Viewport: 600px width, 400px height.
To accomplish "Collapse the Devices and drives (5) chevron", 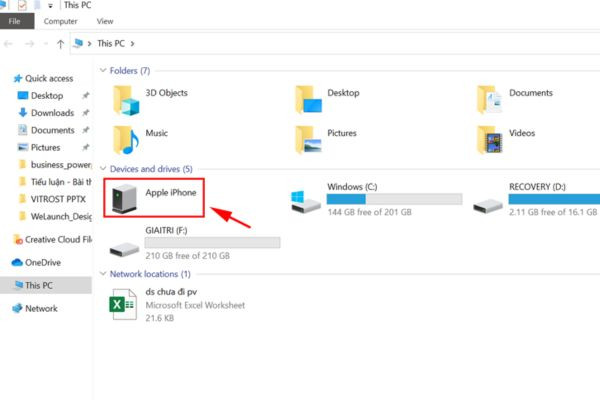I will coord(103,168).
